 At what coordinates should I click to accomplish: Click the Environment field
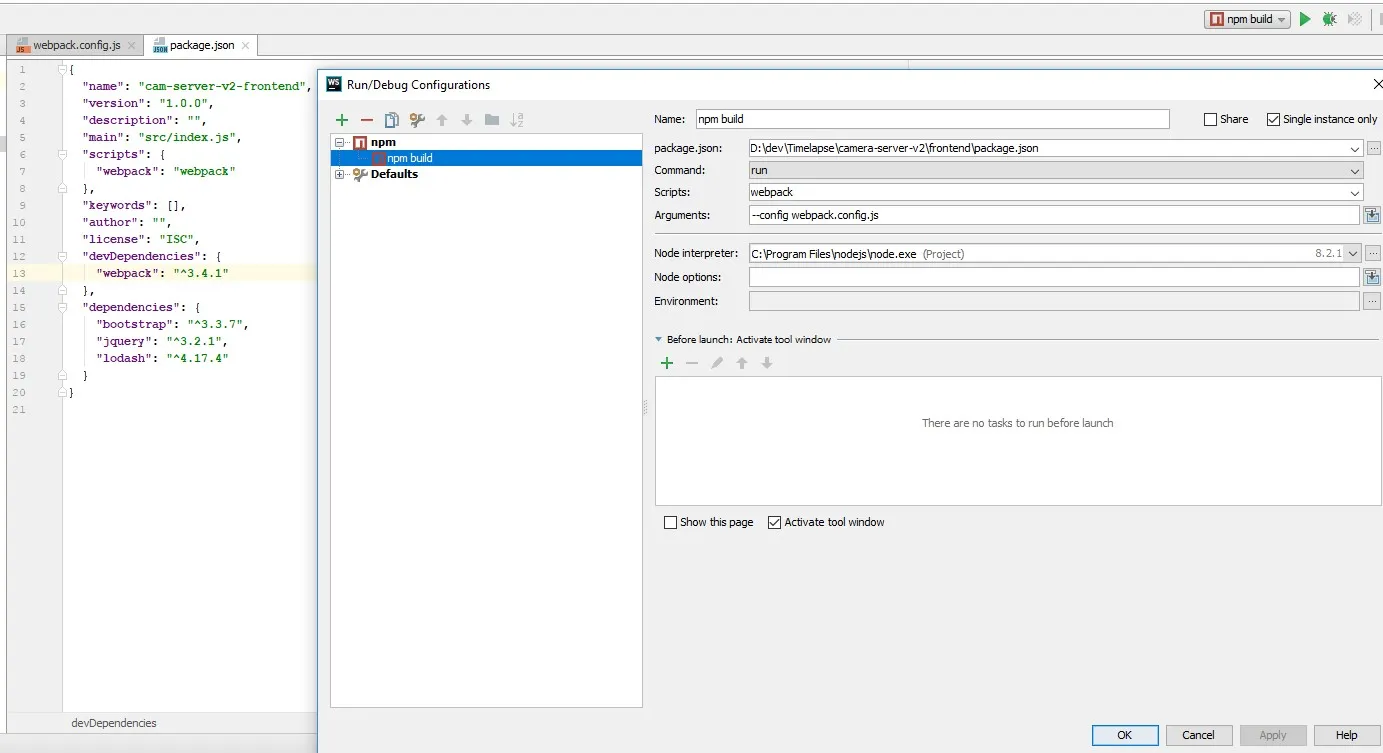click(x=1054, y=301)
